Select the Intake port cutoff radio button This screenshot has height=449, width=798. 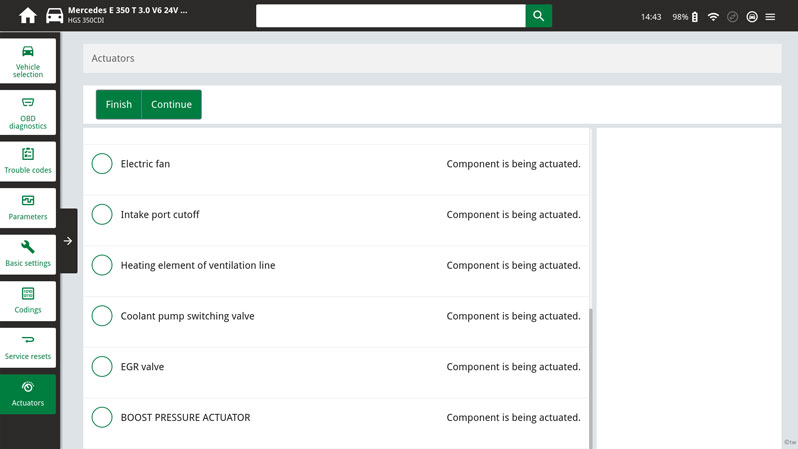(x=102, y=214)
